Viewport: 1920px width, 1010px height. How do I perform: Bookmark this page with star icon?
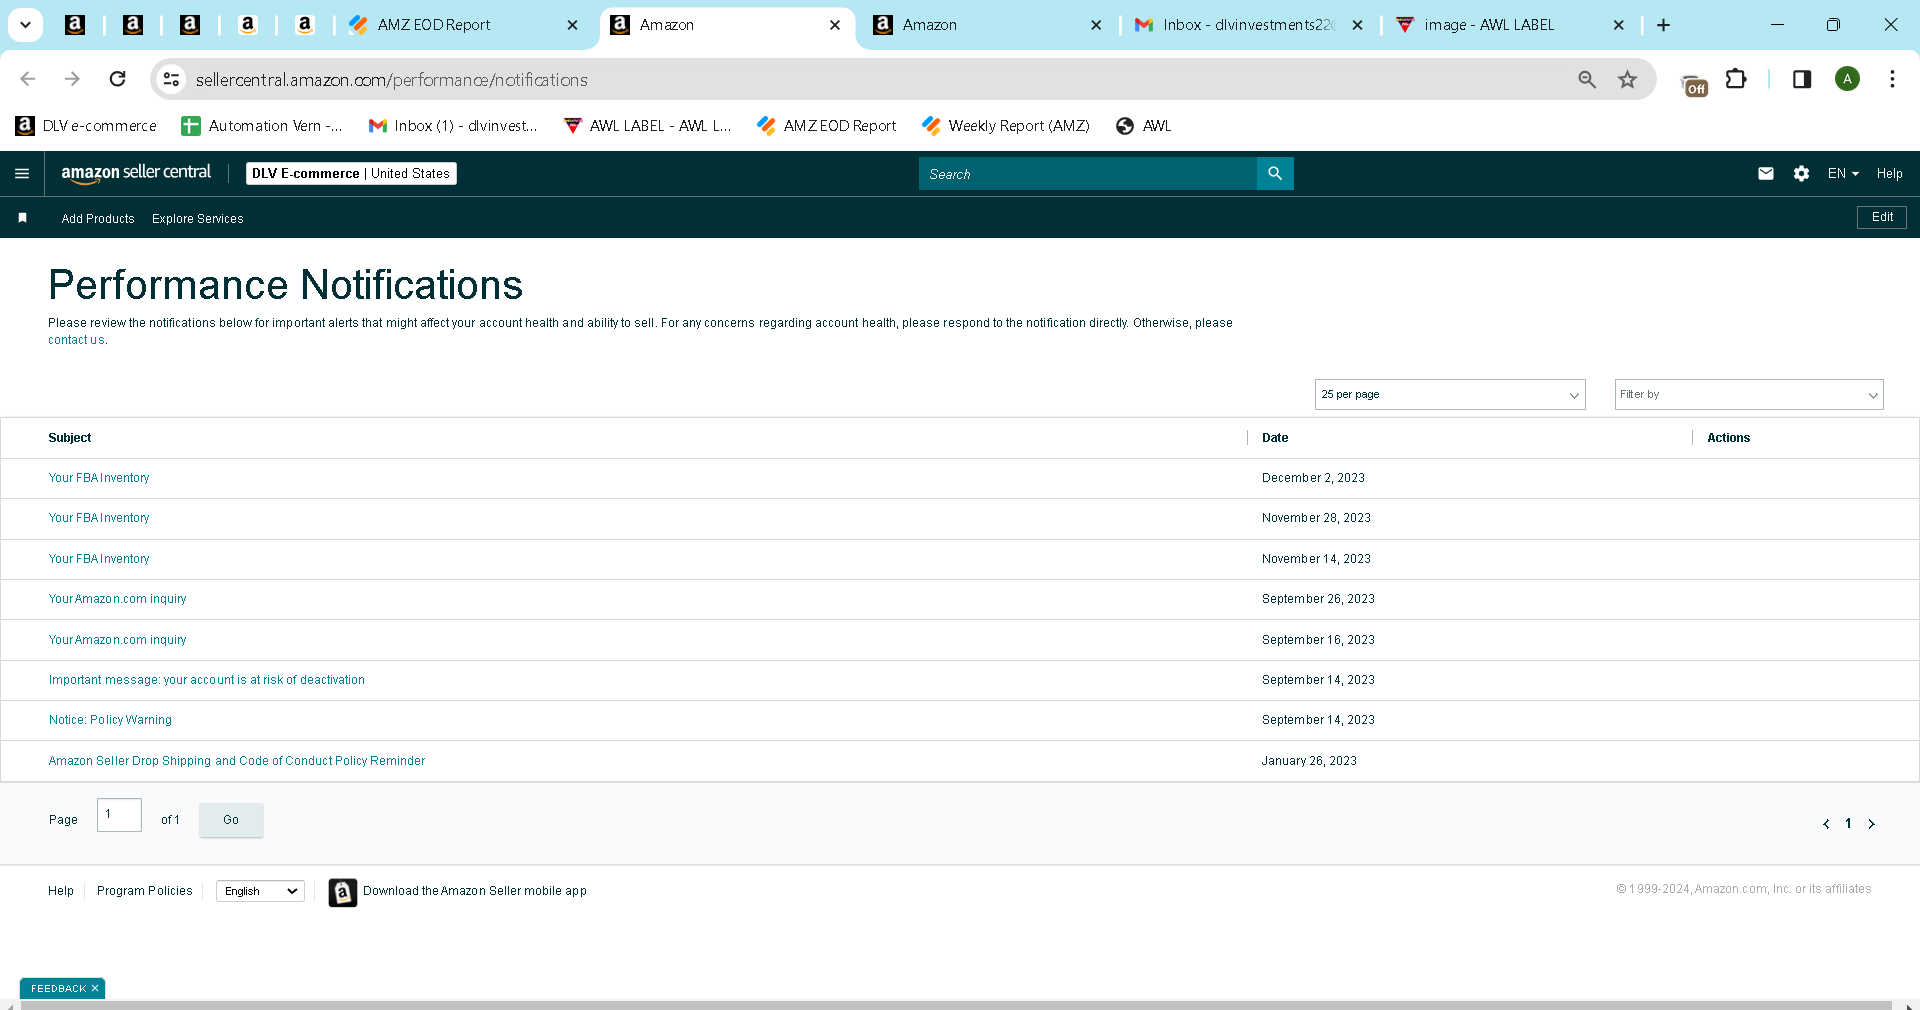pyautogui.click(x=1628, y=79)
